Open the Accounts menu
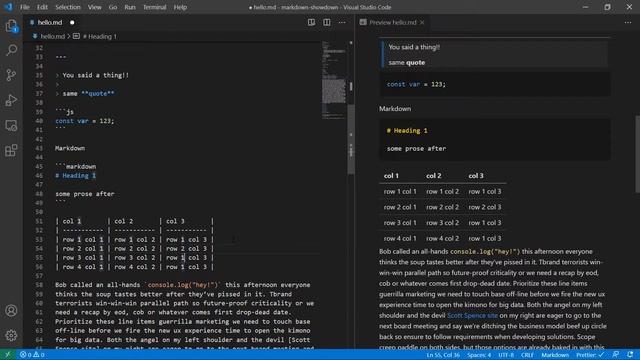The height and width of the screenshot is (360, 640). click(x=11, y=311)
